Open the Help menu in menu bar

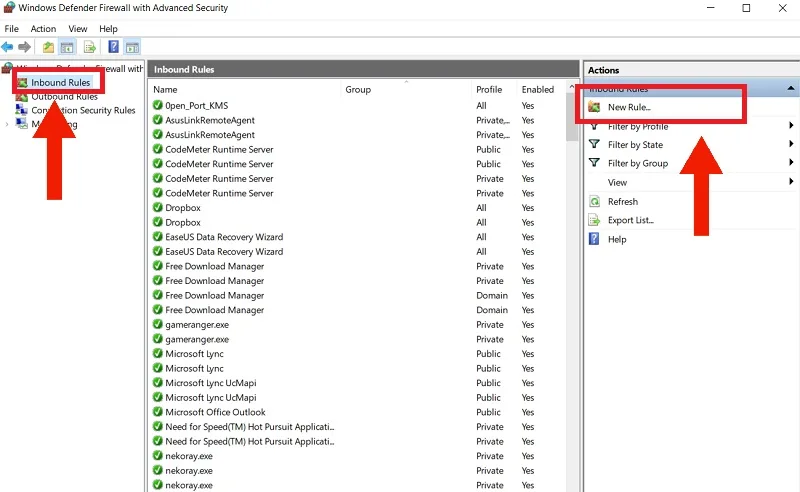108,29
